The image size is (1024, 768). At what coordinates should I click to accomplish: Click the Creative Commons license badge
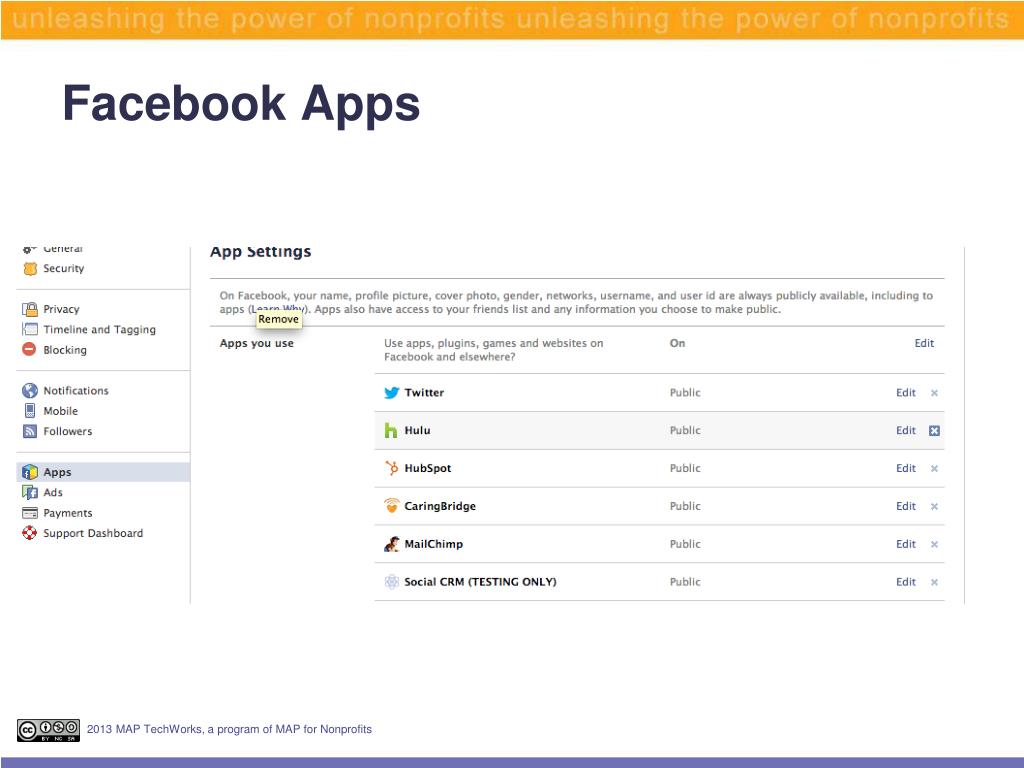pos(48,730)
